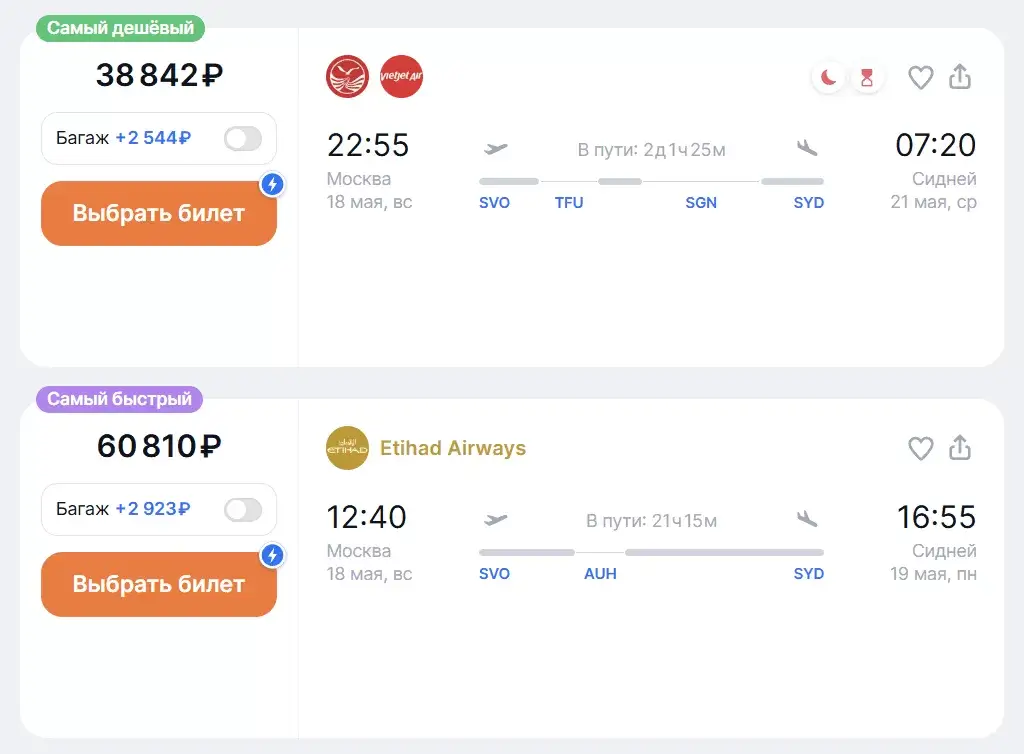Share the Etihad Airways ticket
Viewport: 1024px width, 754px height.
coord(959,447)
